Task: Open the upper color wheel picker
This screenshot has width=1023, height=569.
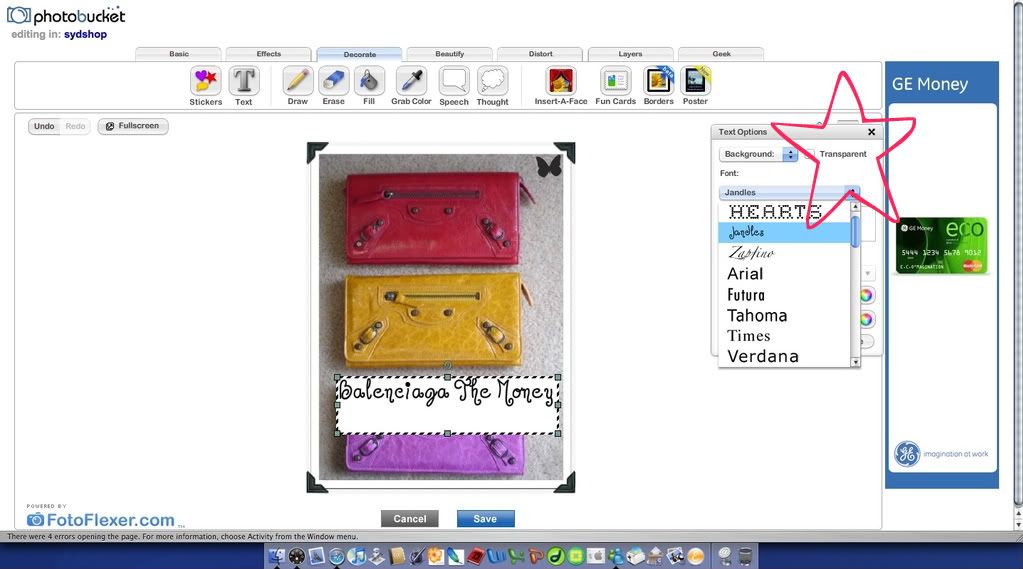Action: pos(866,295)
